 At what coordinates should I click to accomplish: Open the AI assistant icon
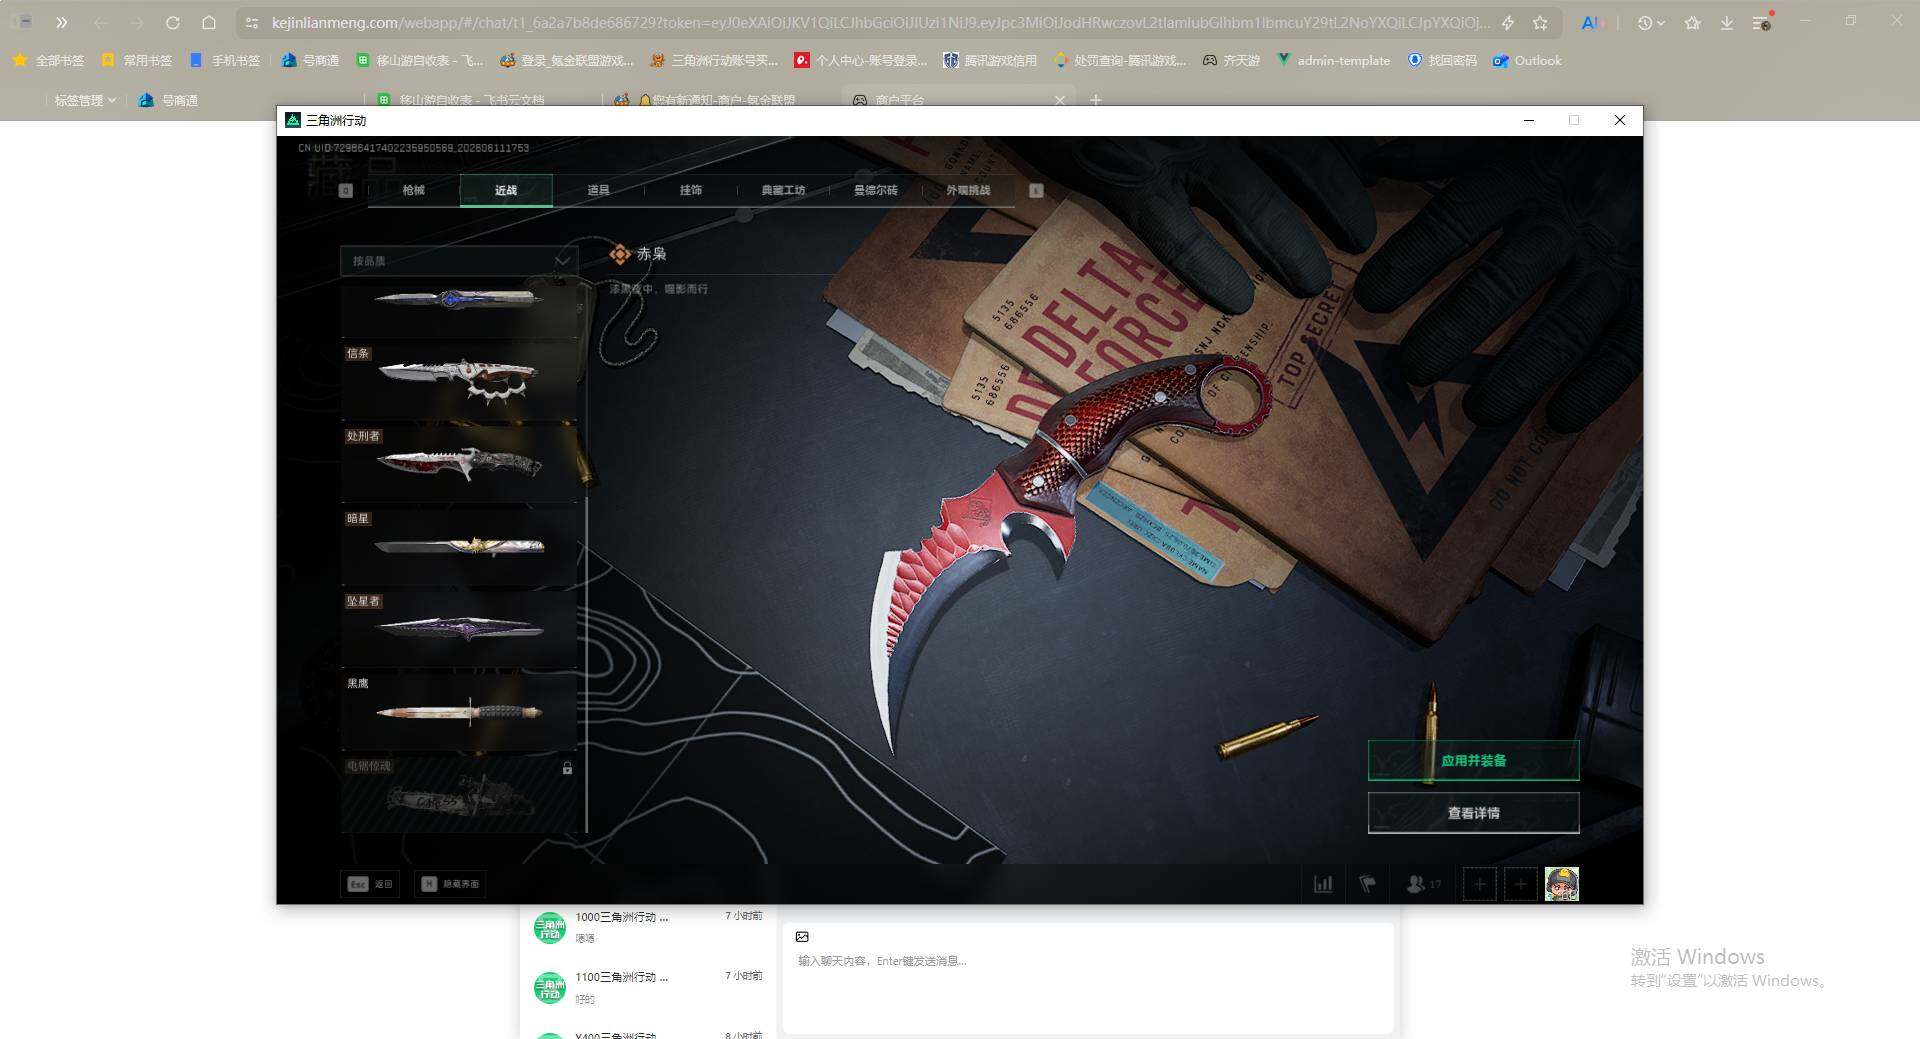[1591, 22]
